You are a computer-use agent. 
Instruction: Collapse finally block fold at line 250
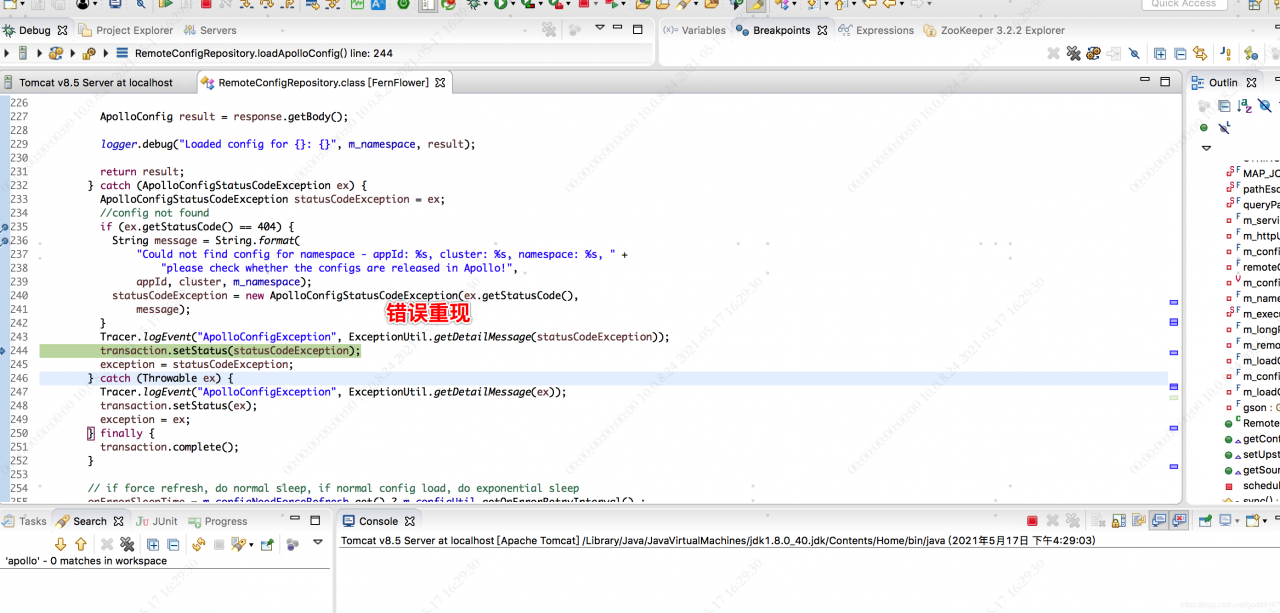[x=91, y=433]
